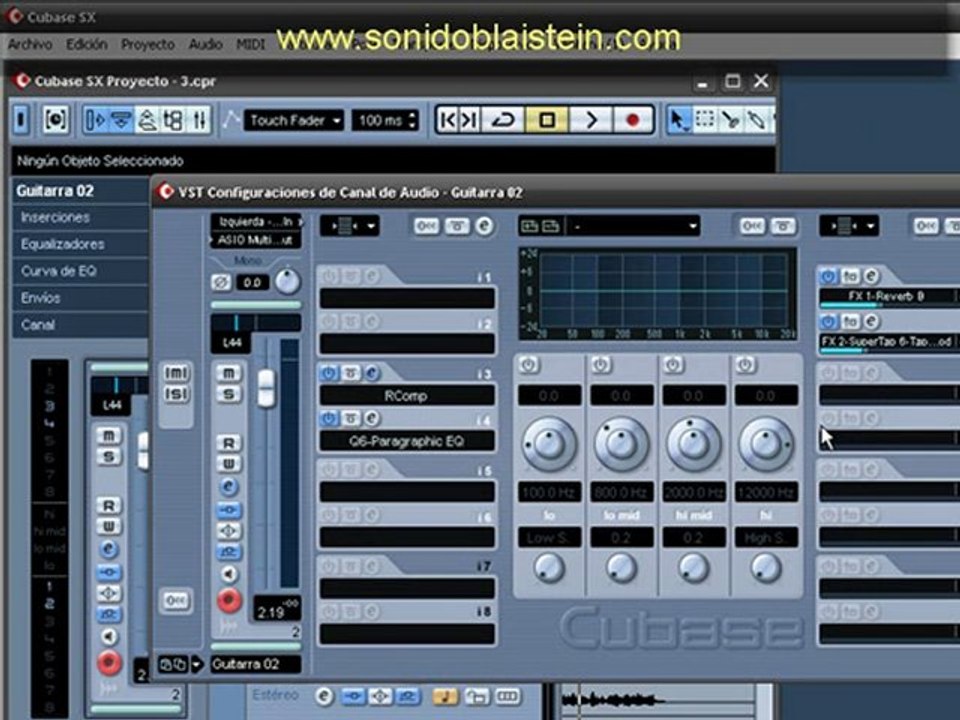The image size is (960, 720).
Task: Click the Izquierda input routing field
Action: tap(256, 222)
